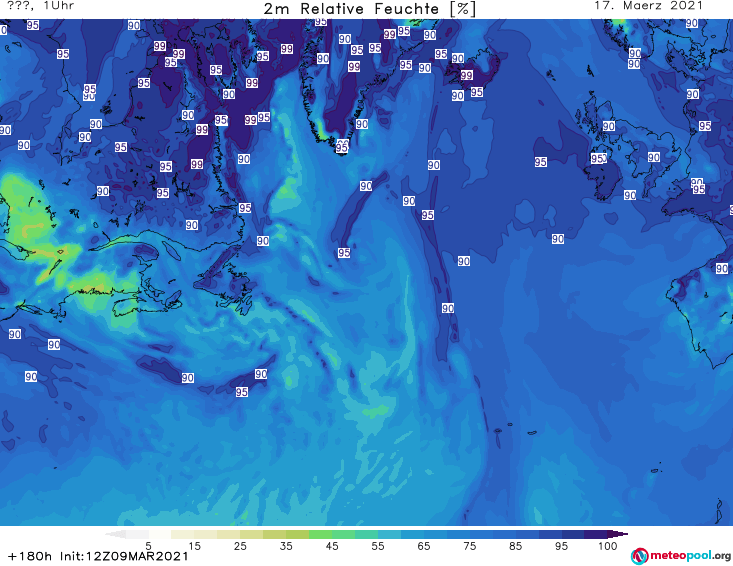Click the '???, 1Uhr' time label
Screen dimensions: 733x566
[x=40, y=6]
